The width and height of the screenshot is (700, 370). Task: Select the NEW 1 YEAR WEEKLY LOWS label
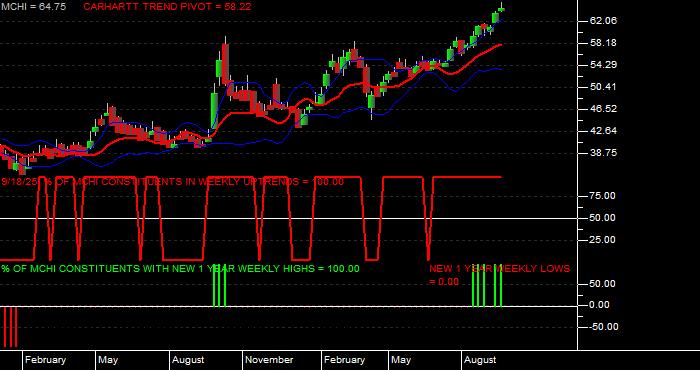pyautogui.click(x=500, y=275)
